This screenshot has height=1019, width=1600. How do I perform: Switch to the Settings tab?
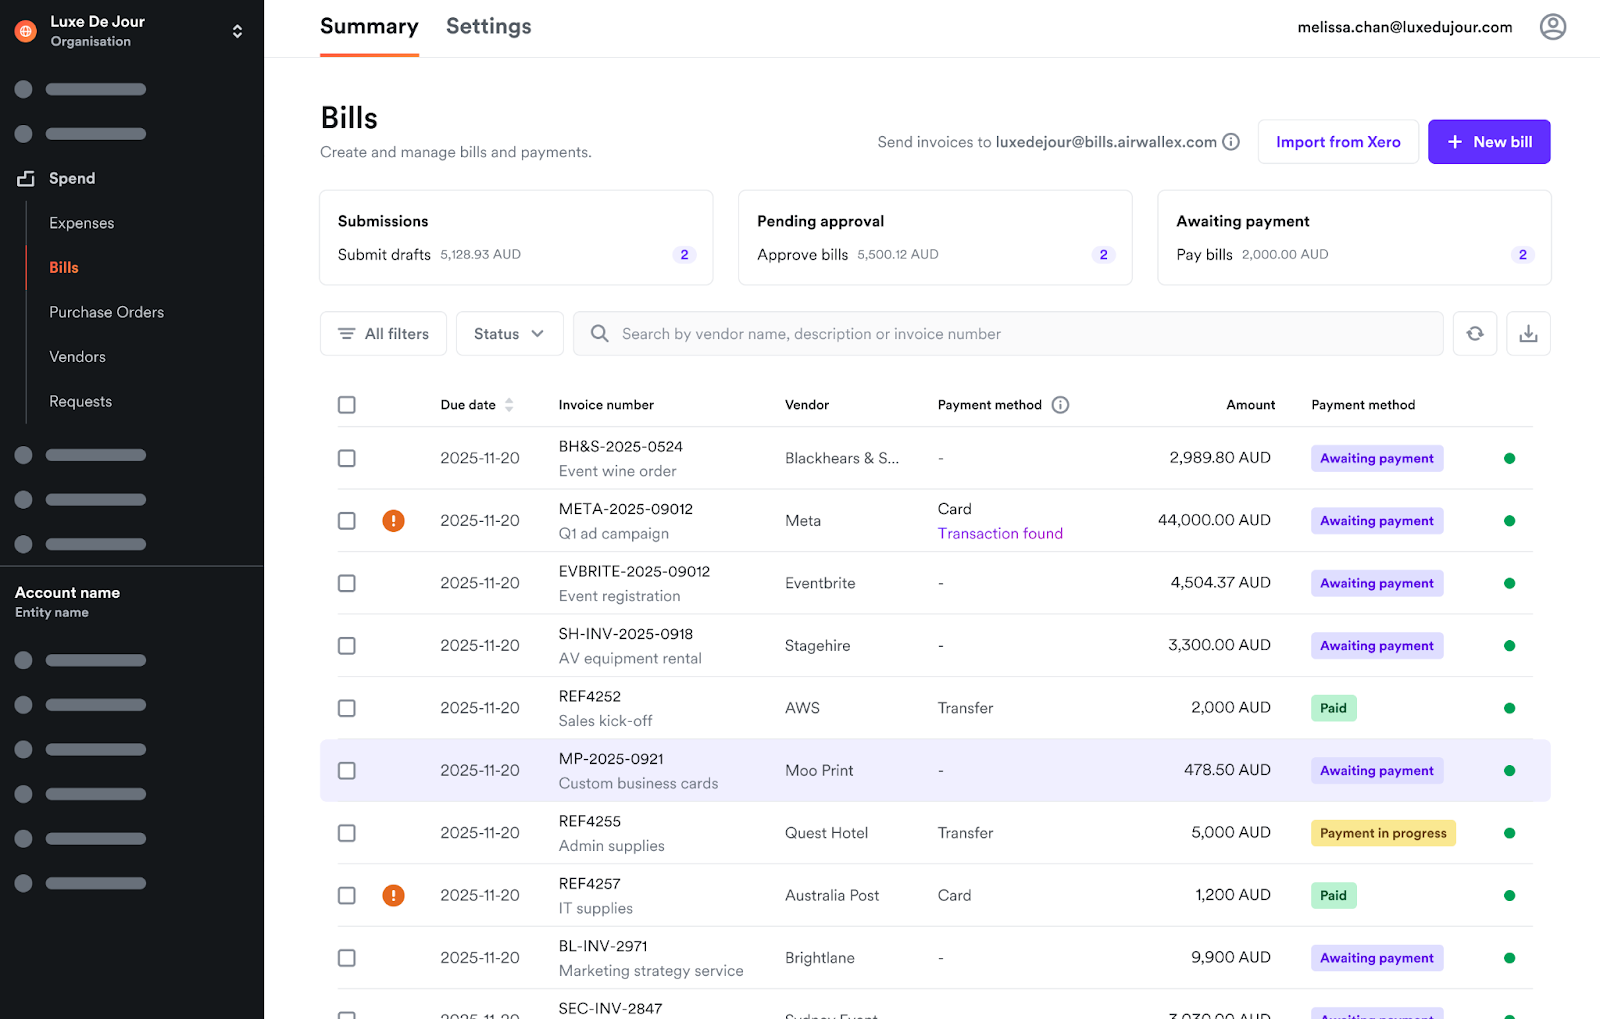click(x=488, y=27)
